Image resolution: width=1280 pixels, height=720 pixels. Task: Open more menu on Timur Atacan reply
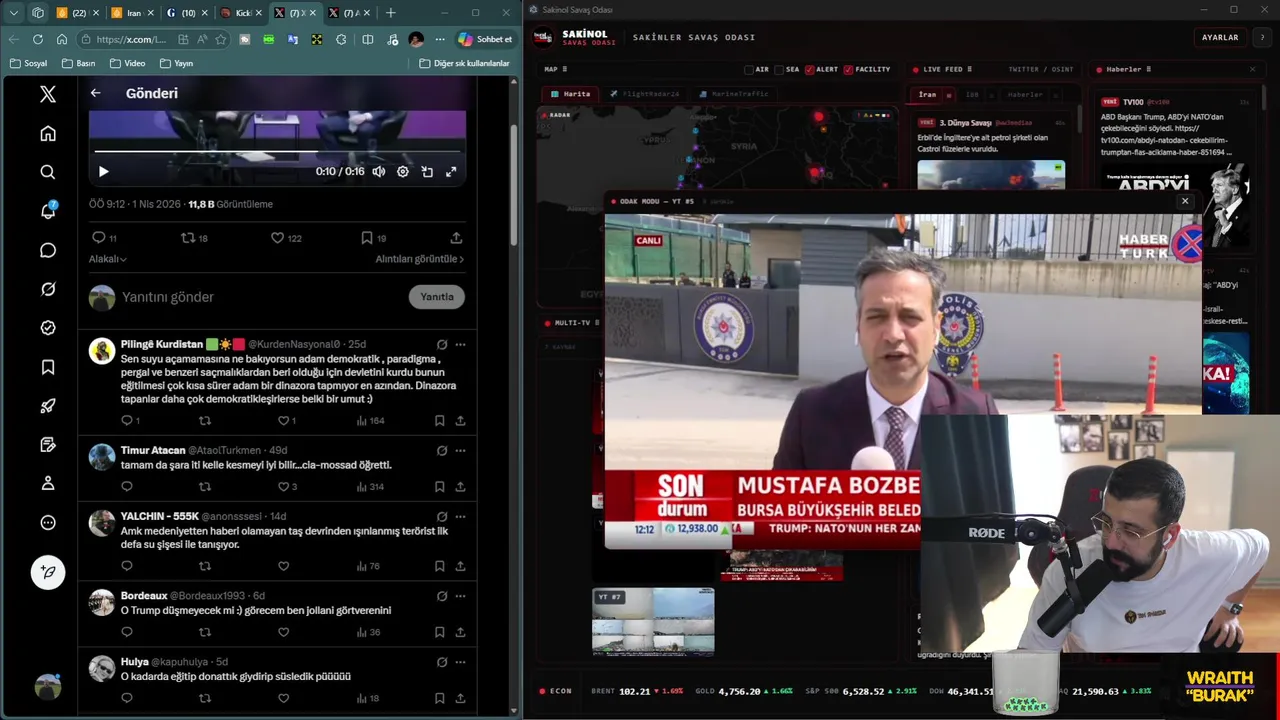tap(460, 450)
